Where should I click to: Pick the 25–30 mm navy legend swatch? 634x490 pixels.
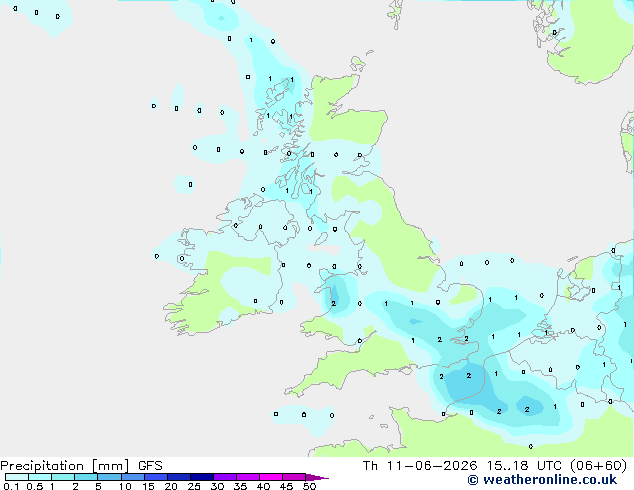pyautogui.click(x=201, y=477)
